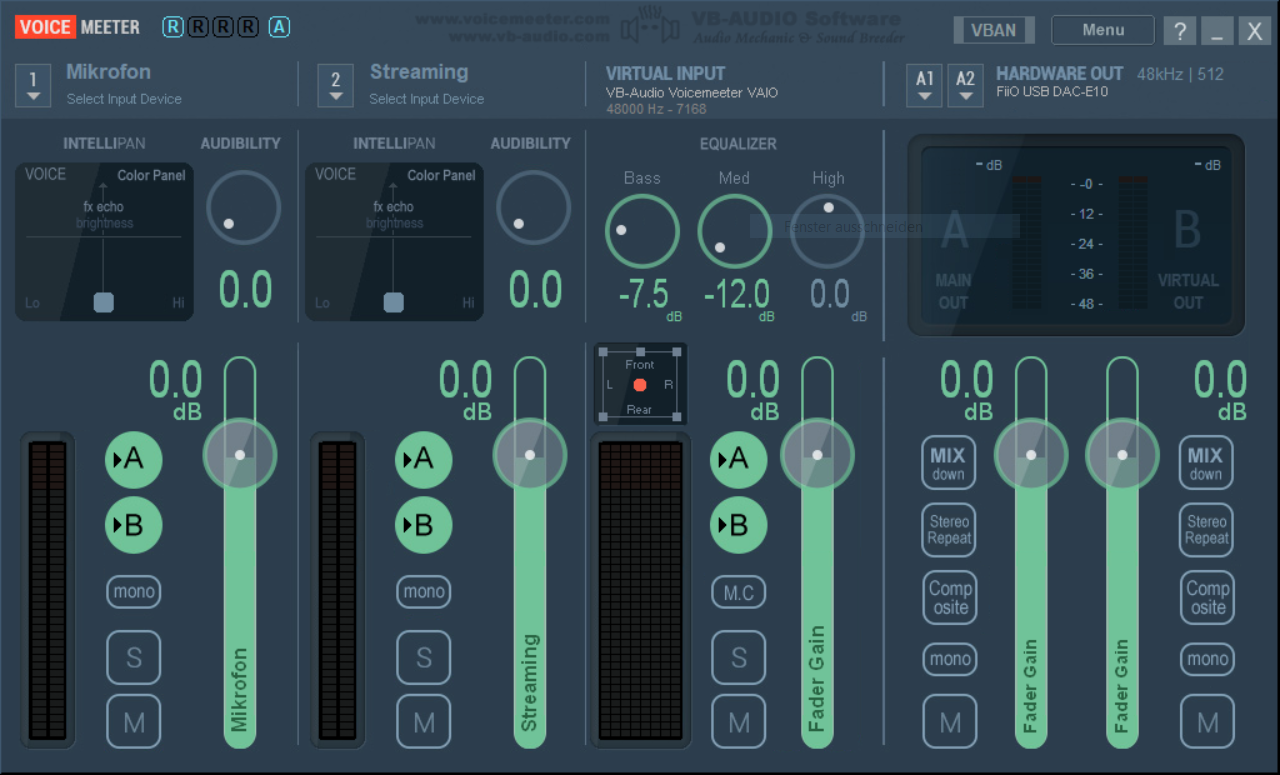
Task: Click Select Input Device under Streaming
Action: pyautogui.click(x=426, y=99)
